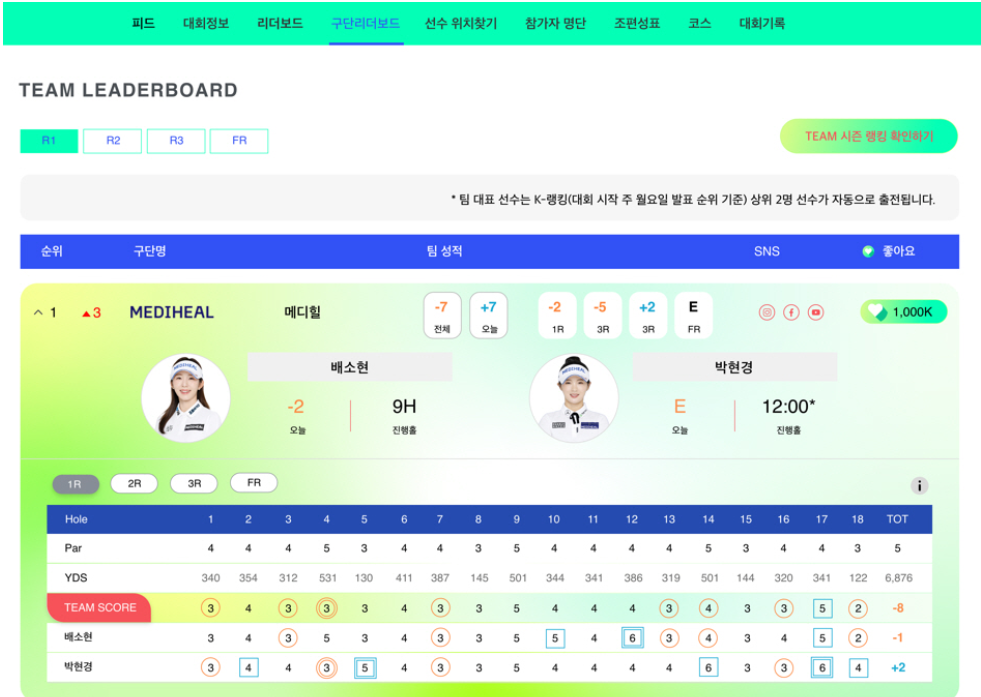Click 순위 column header
The image size is (981, 697).
[51, 252]
